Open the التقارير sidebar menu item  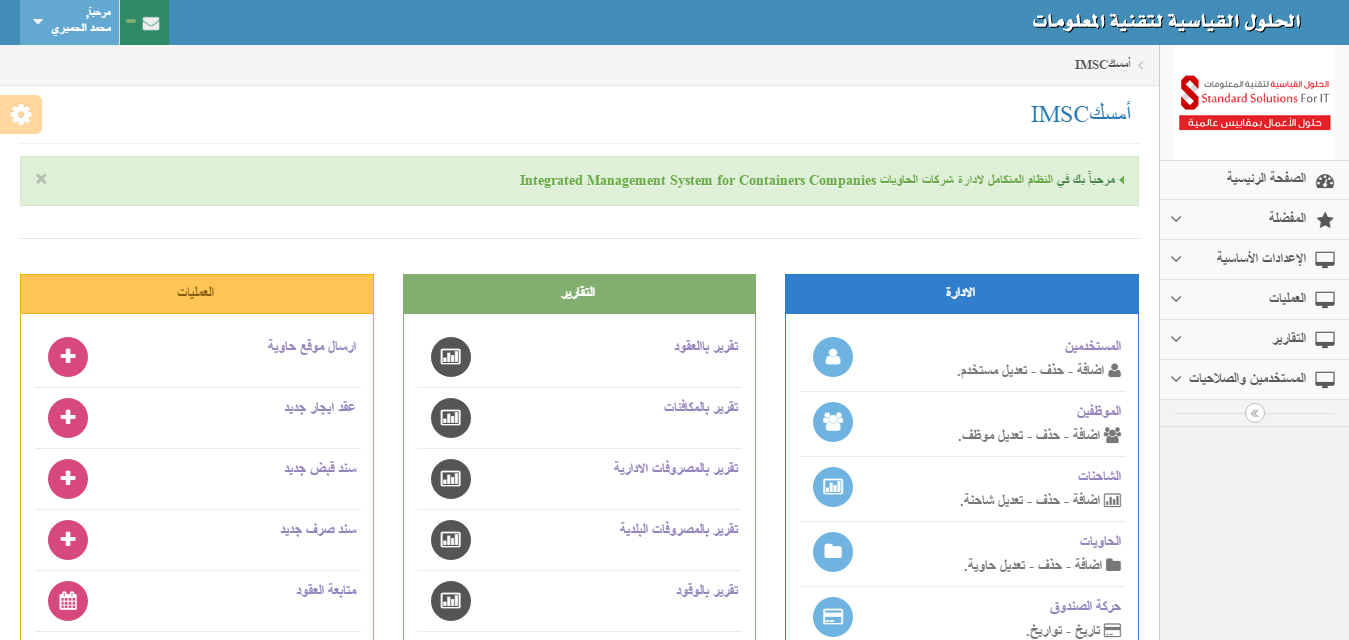coord(1254,340)
